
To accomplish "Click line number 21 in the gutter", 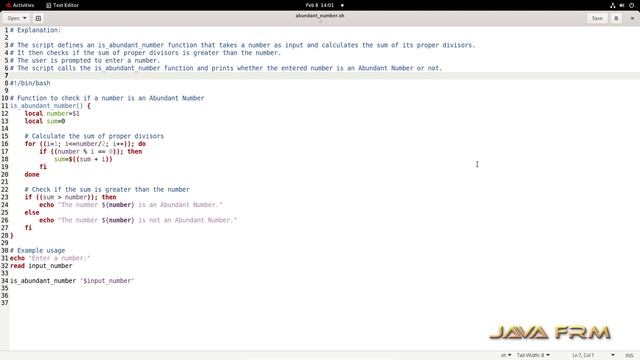I will 4,182.
